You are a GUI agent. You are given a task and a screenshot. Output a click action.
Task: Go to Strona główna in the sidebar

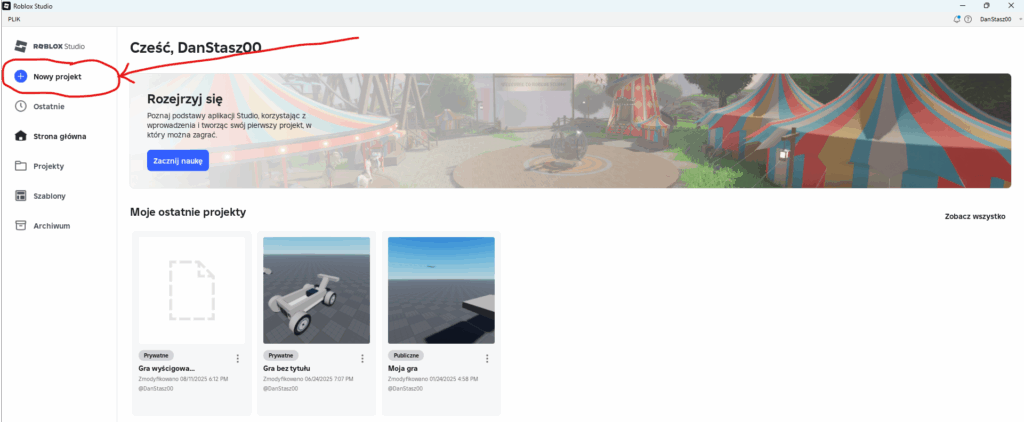pos(59,137)
